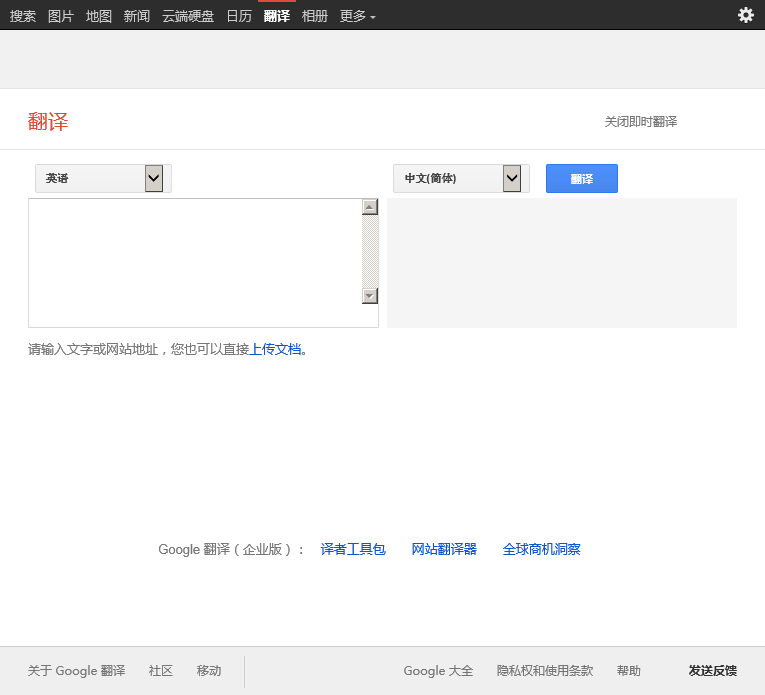Select 新闻 in the top bar
Image resolution: width=765 pixels, height=695 pixels.
pyautogui.click(x=137, y=16)
